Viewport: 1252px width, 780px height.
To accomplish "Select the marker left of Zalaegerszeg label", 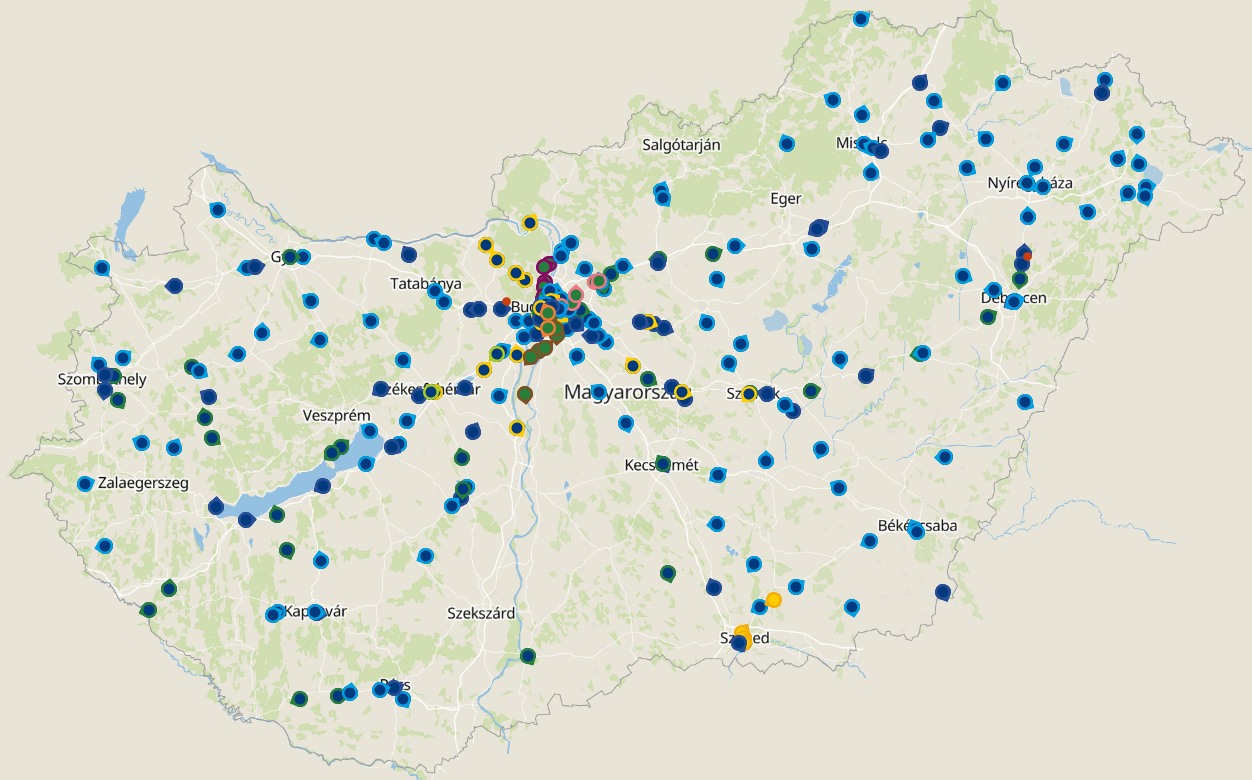I will 85,484.
